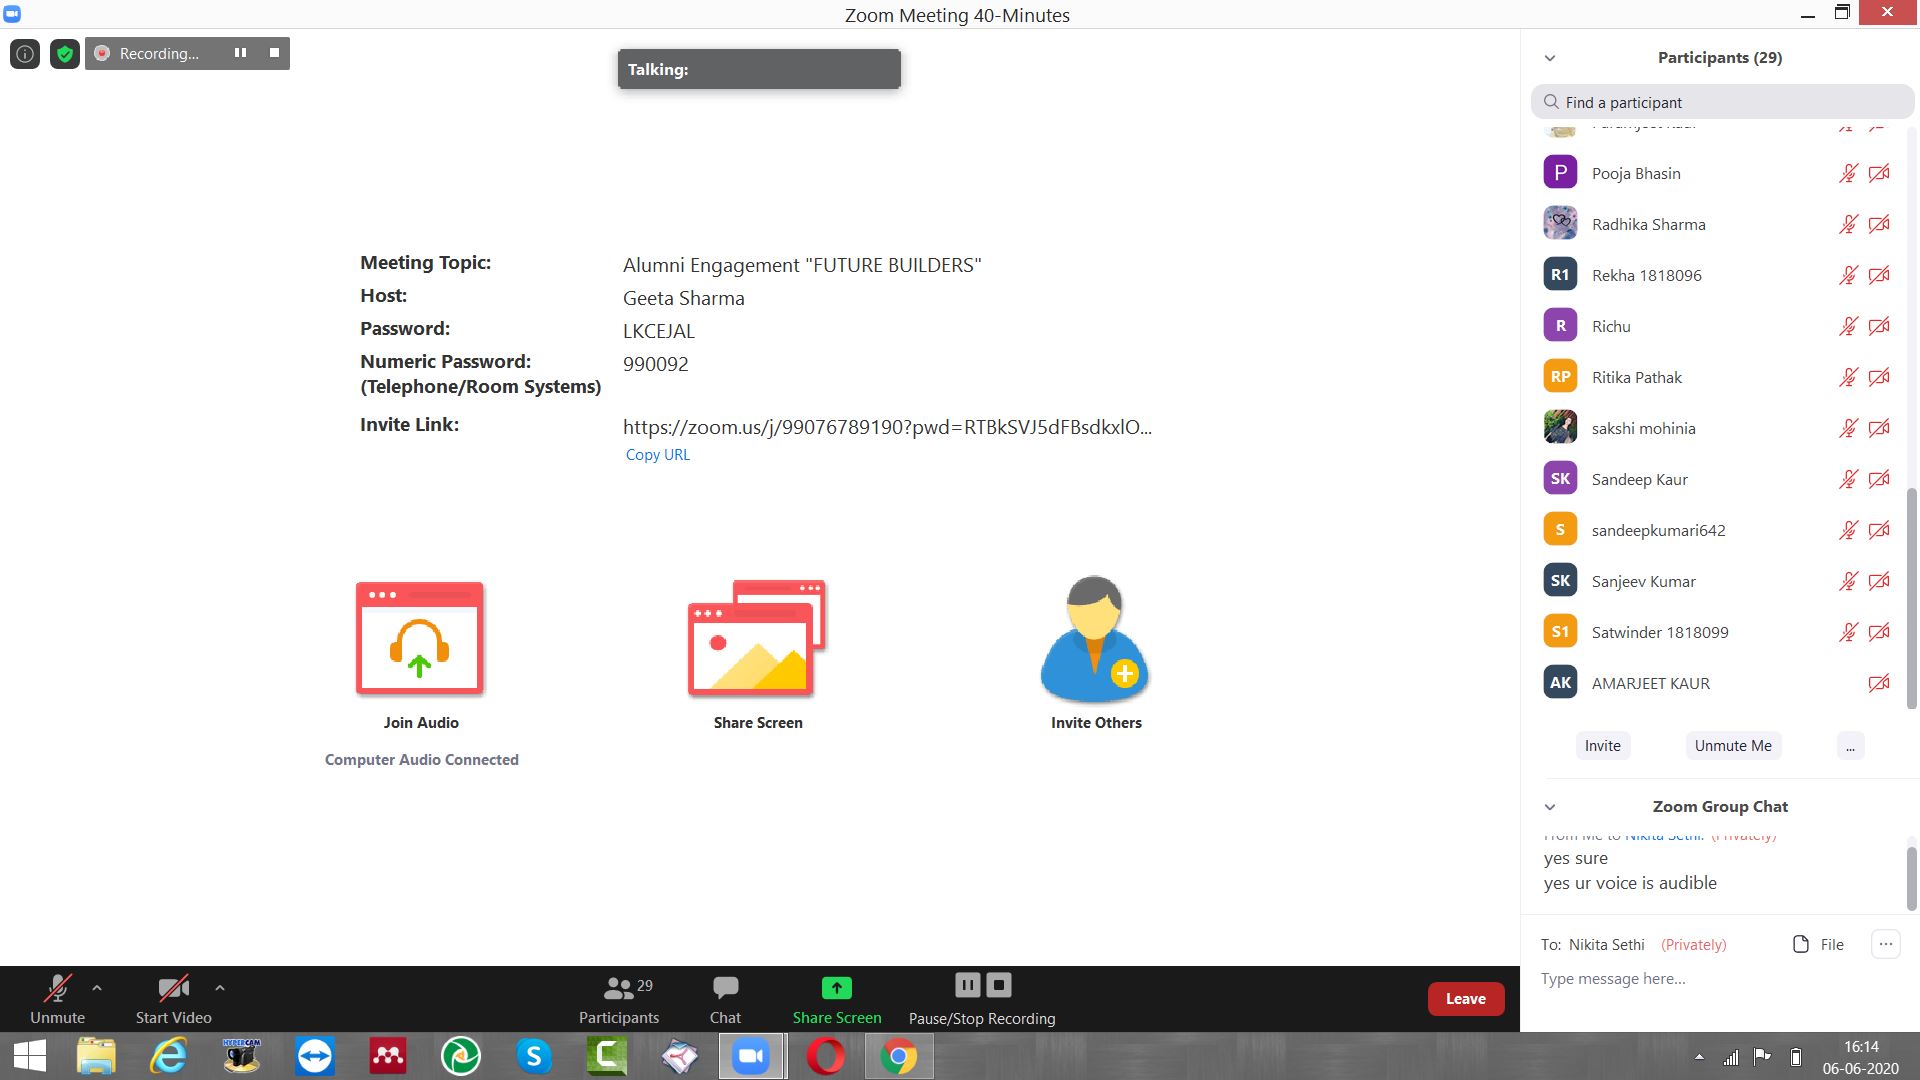Toggle the Participants panel in the toolbar
The image size is (1920, 1080).
pyautogui.click(x=618, y=999)
